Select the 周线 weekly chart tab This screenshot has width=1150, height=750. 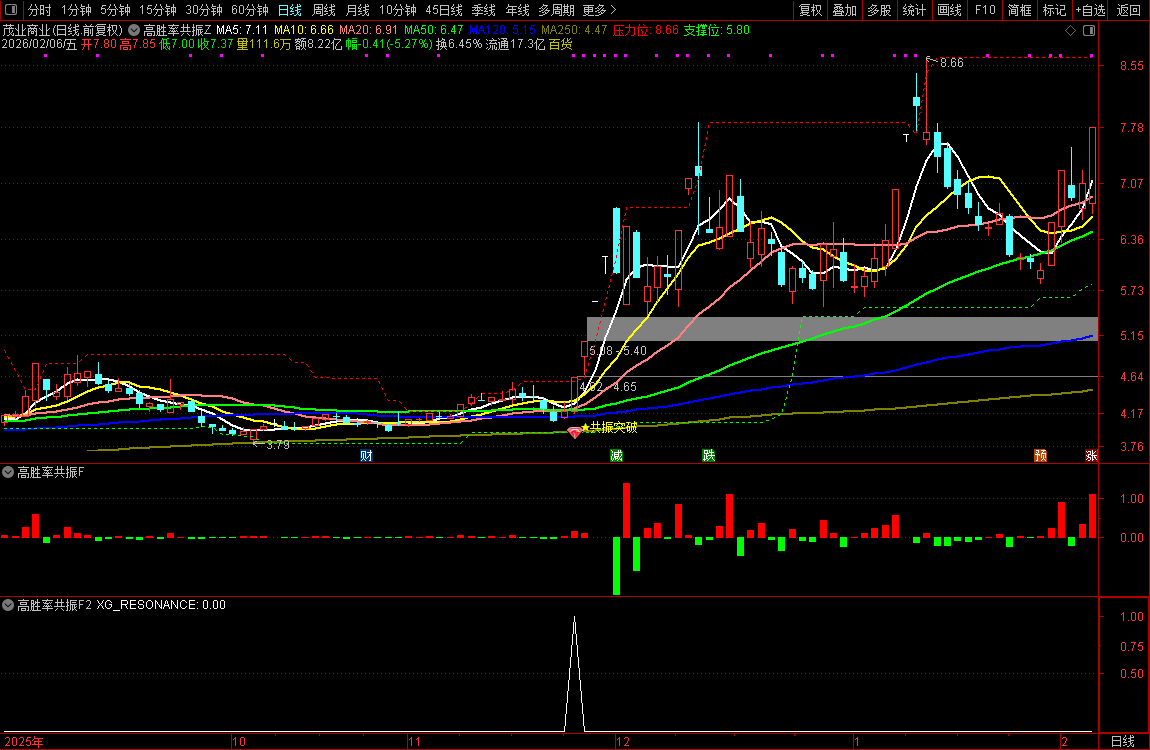click(323, 10)
